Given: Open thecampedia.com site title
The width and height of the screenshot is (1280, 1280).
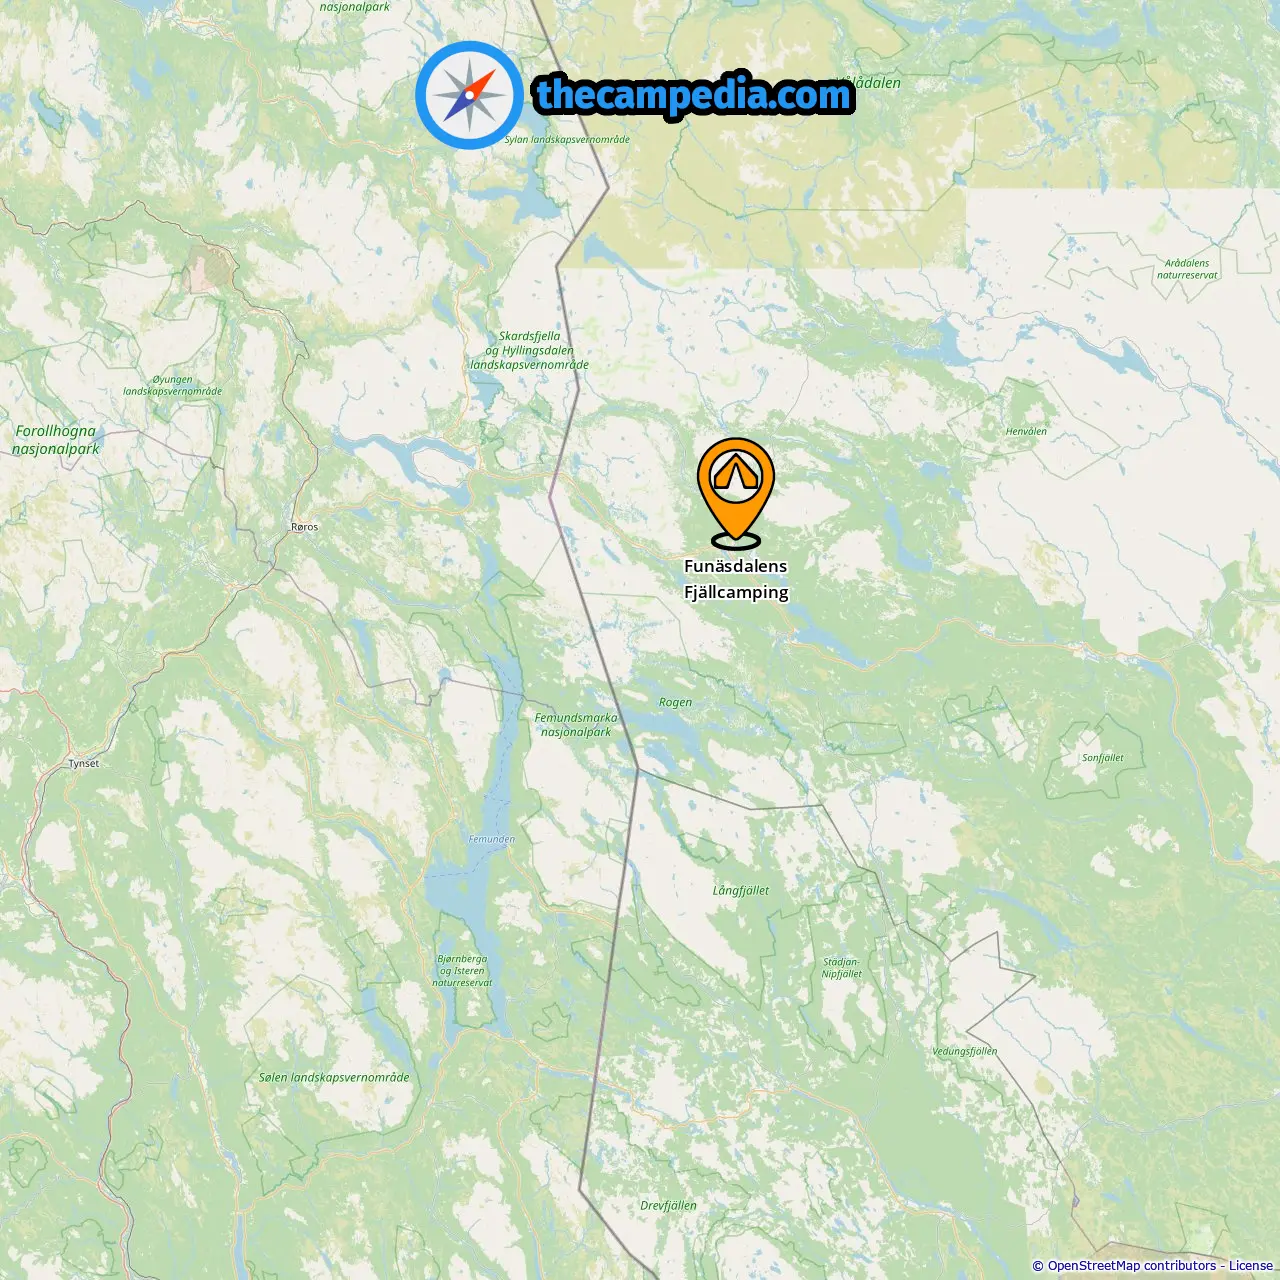Looking at the screenshot, I should tap(694, 95).
